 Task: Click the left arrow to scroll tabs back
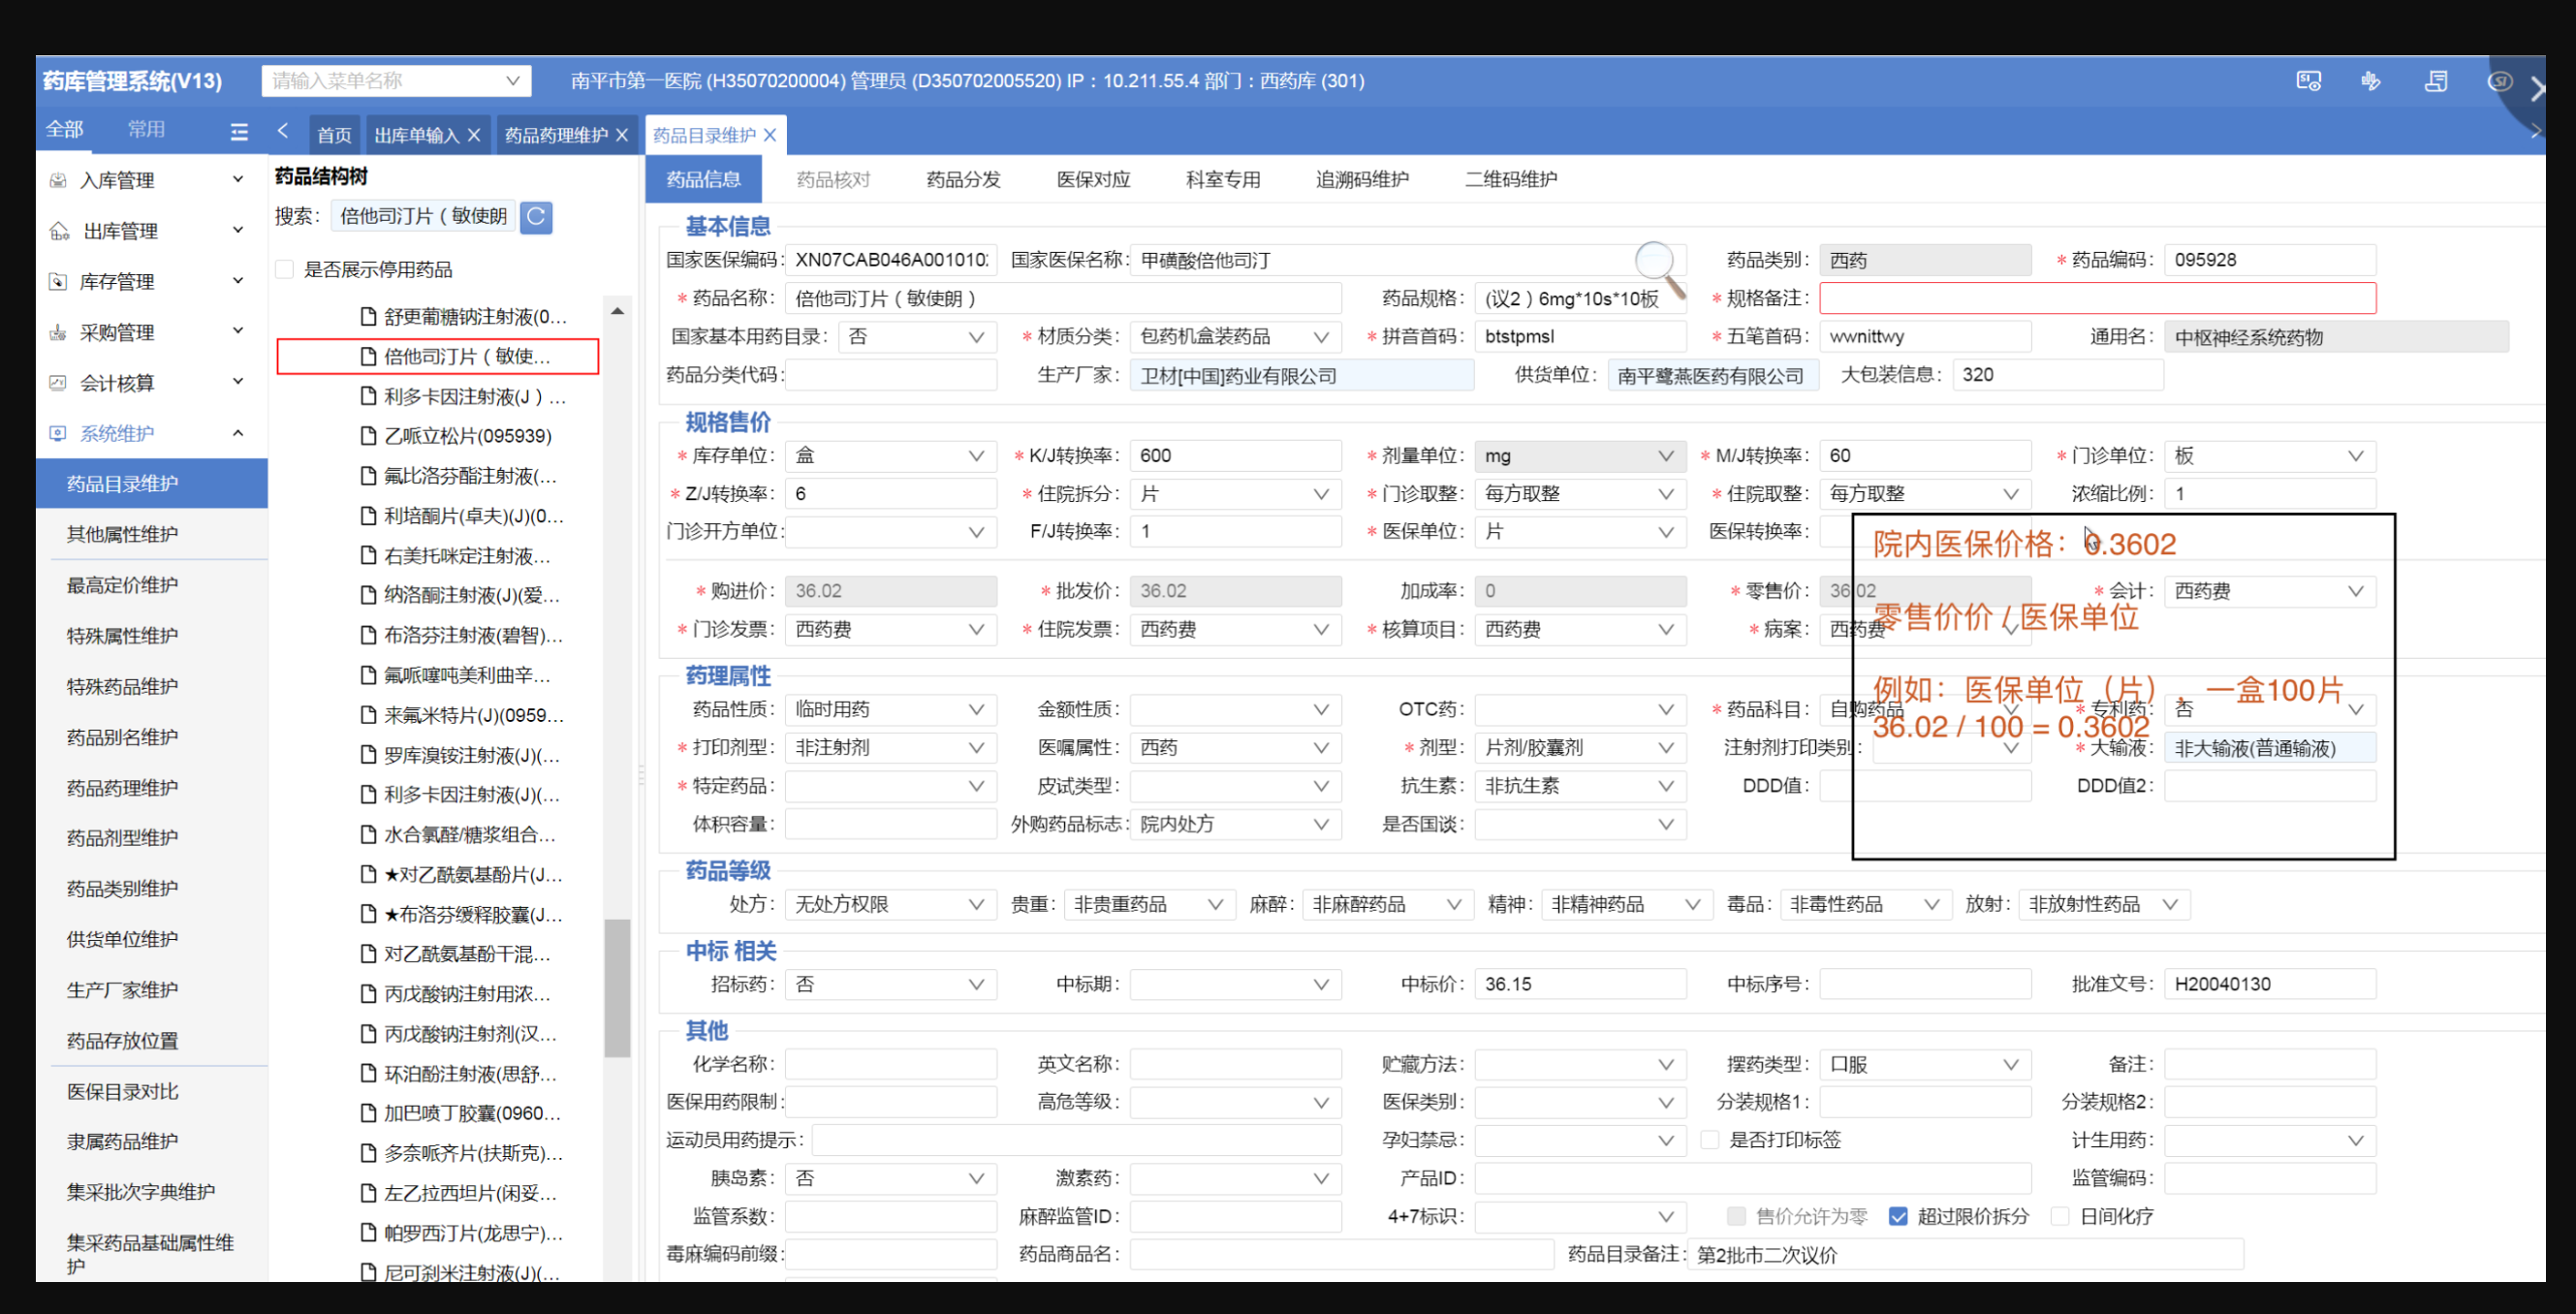(x=283, y=131)
